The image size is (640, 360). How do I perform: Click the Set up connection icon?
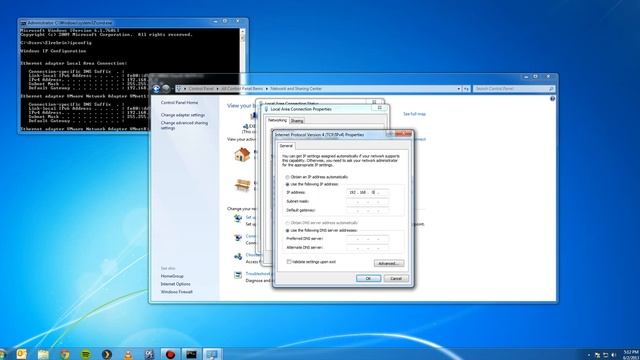tap(238, 219)
